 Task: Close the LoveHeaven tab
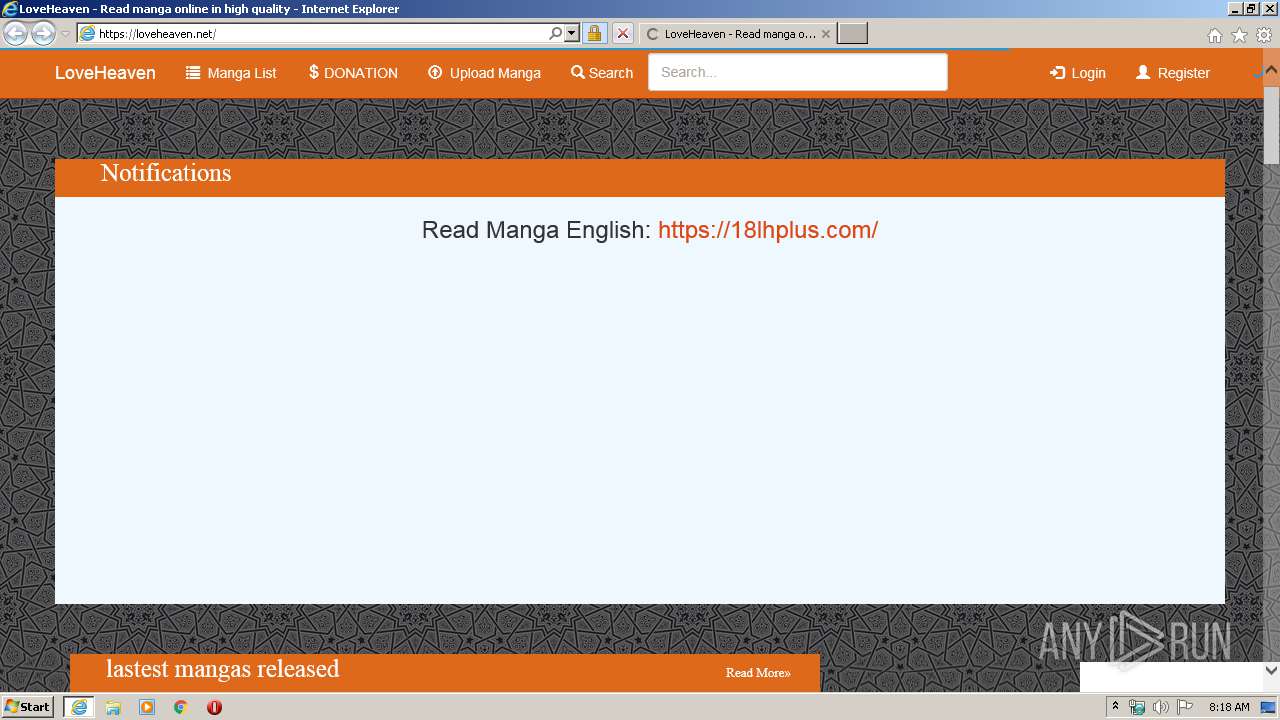click(x=825, y=34)
